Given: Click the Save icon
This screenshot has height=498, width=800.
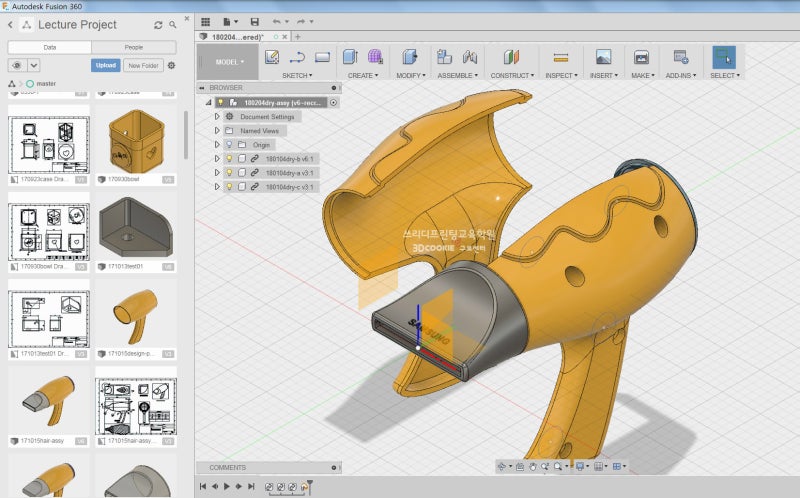Looking at the screenshot, I should point(255,21).
